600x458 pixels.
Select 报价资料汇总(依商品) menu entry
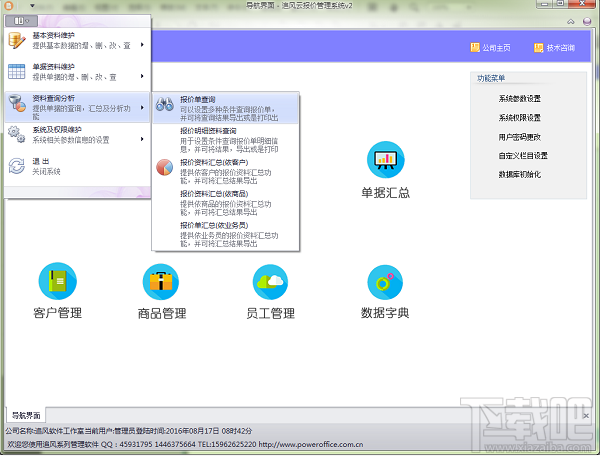(226, 203)
